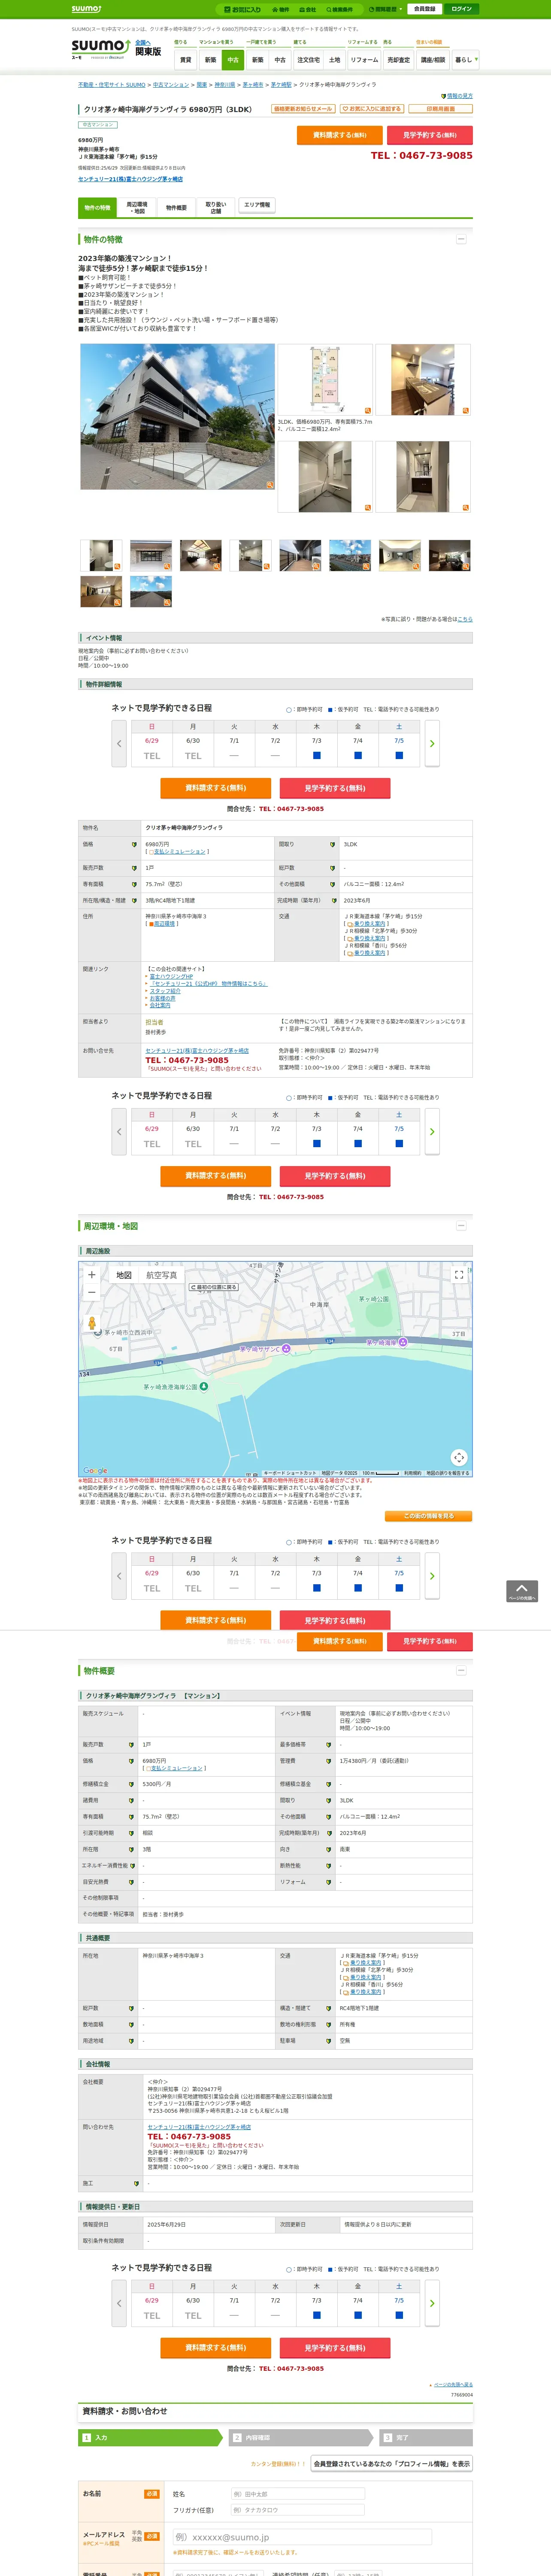Click the 全国へ link beside the logo

click(x=143, y=43)
